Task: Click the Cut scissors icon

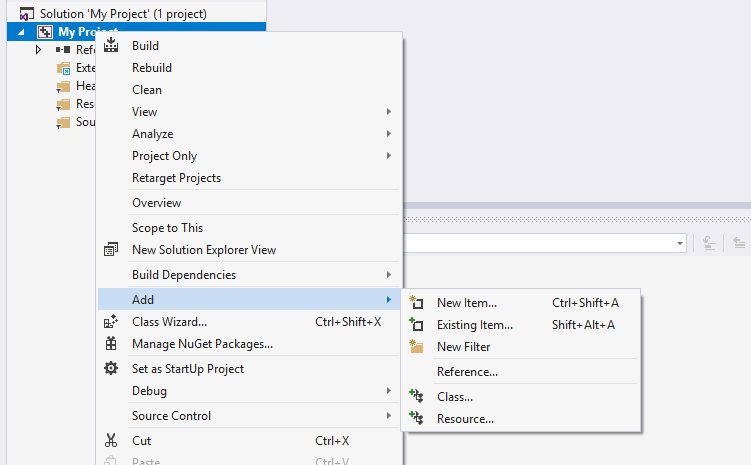Action: [x=111, y=441]
